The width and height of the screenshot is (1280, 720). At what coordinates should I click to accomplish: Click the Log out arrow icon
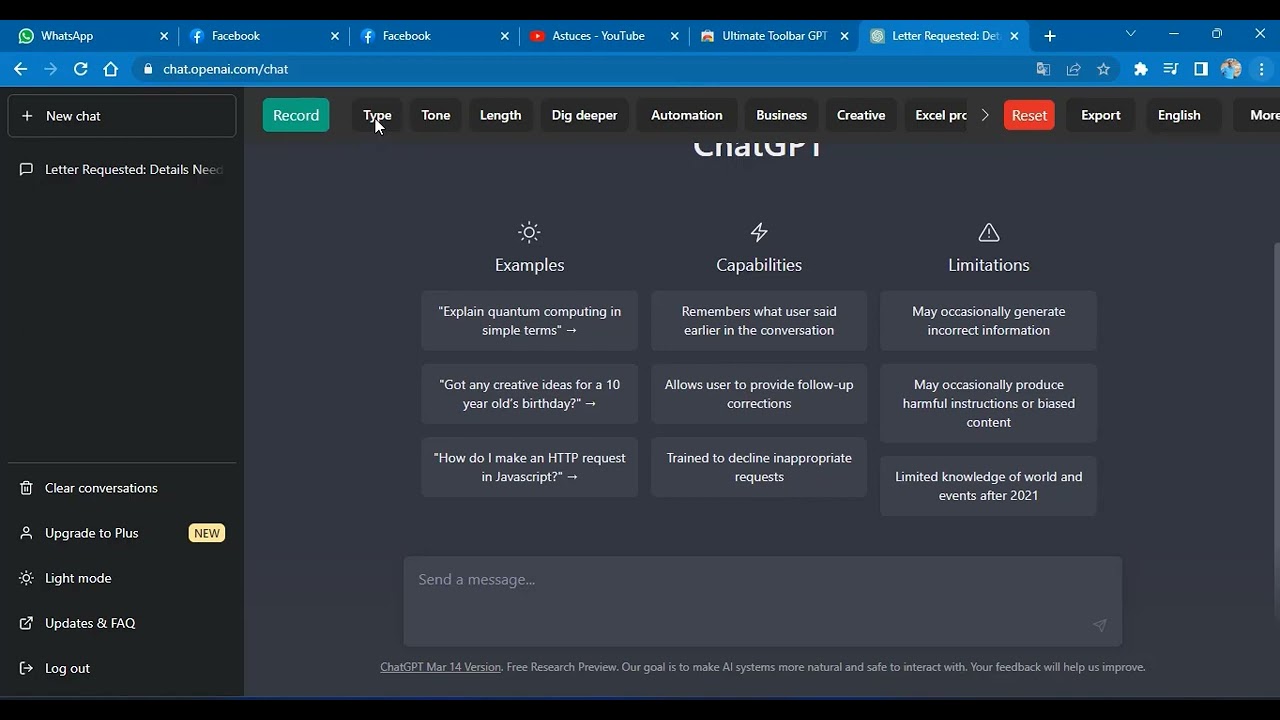point(27,668)
